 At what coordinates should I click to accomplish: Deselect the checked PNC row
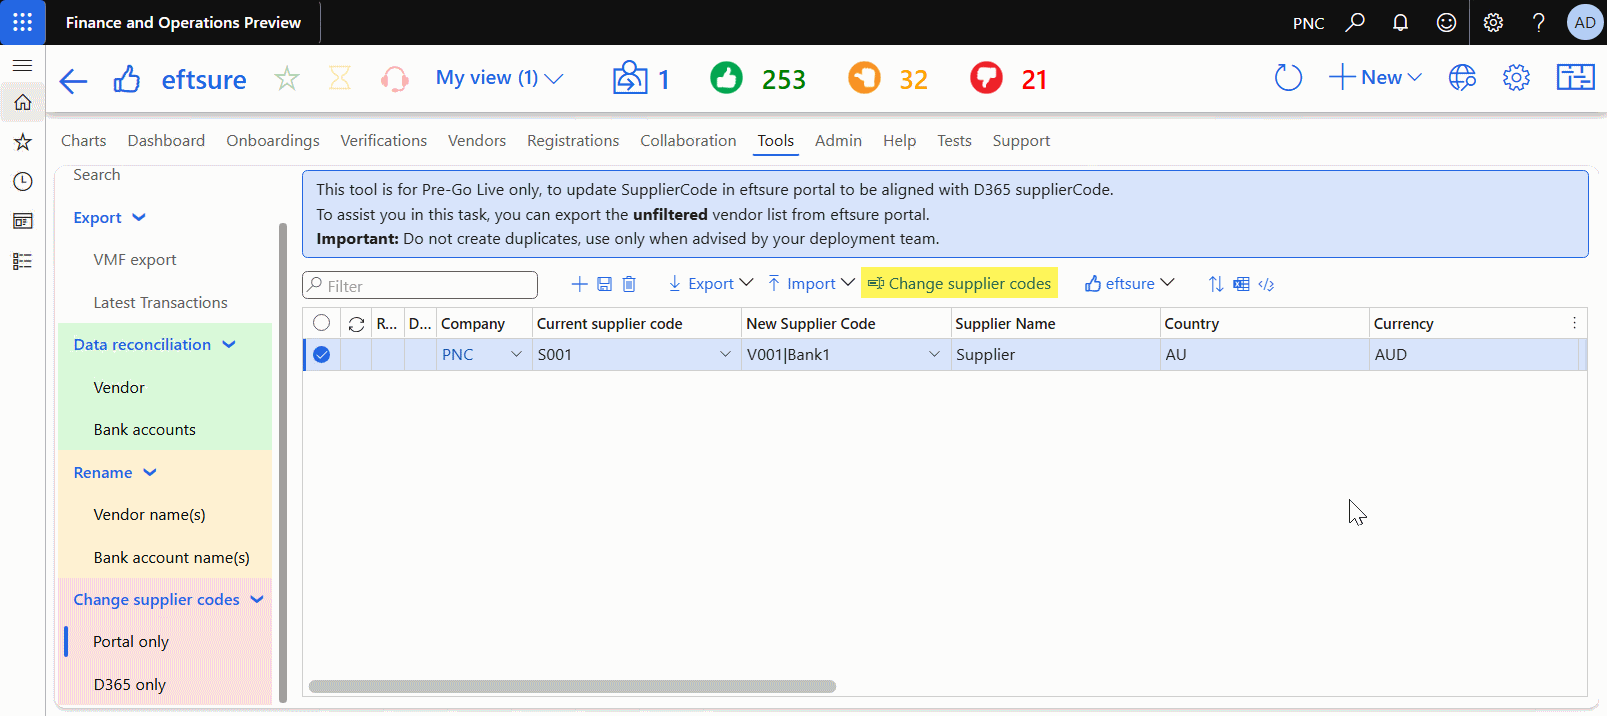click(x=321, y=354)
